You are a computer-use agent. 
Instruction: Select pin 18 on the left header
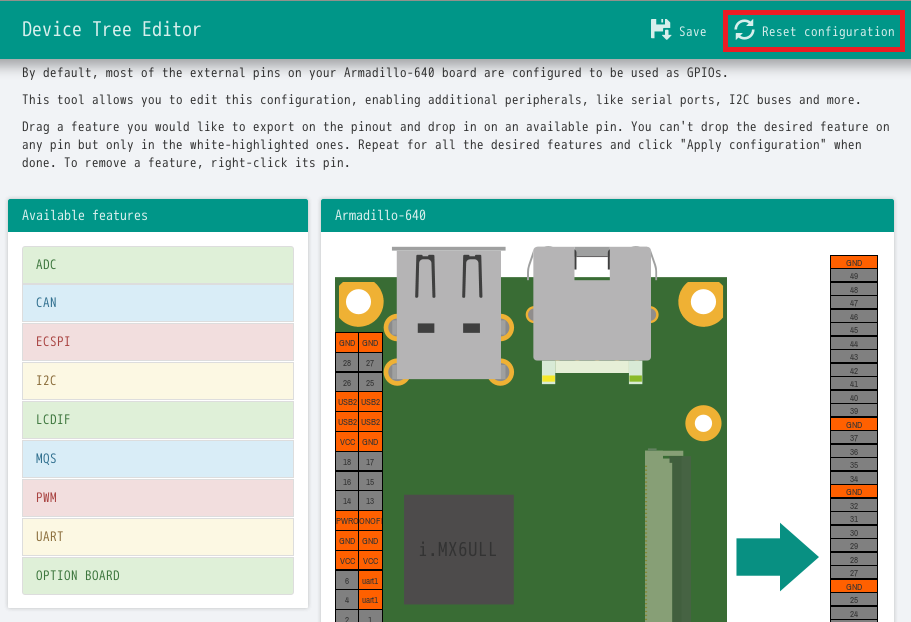[x=347, y=462]
